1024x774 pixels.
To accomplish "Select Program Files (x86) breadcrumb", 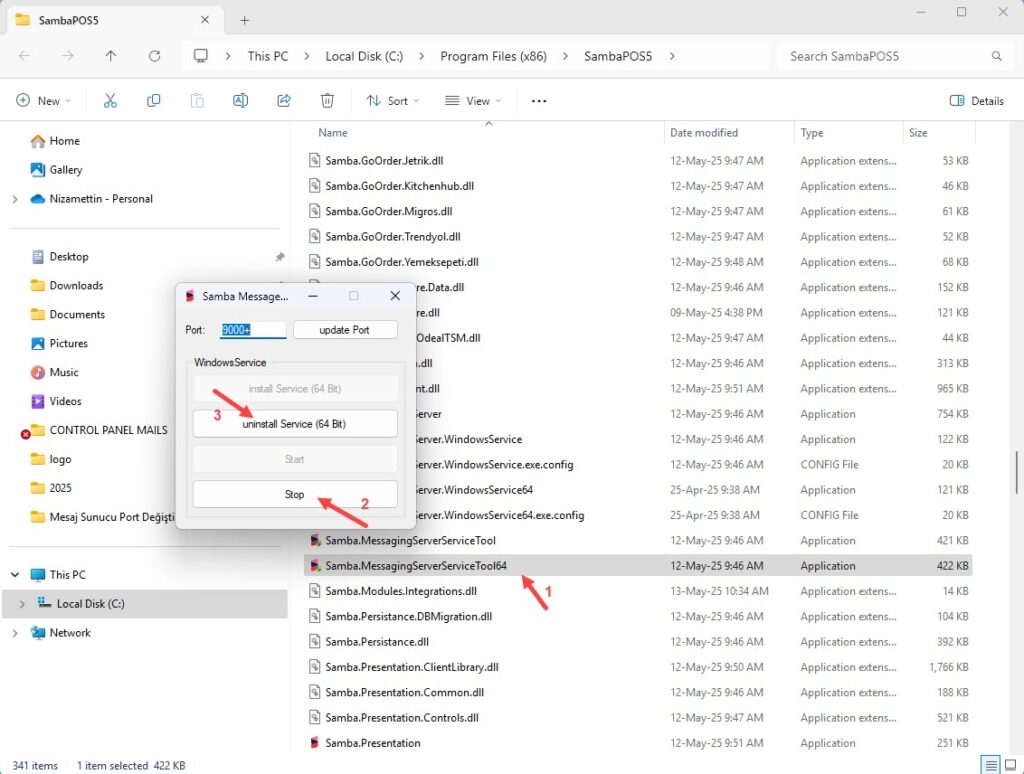I will 493,56.
